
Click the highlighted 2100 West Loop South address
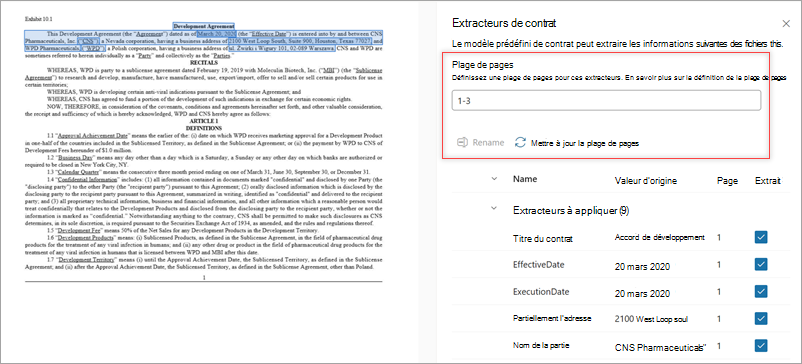point(299,40)
